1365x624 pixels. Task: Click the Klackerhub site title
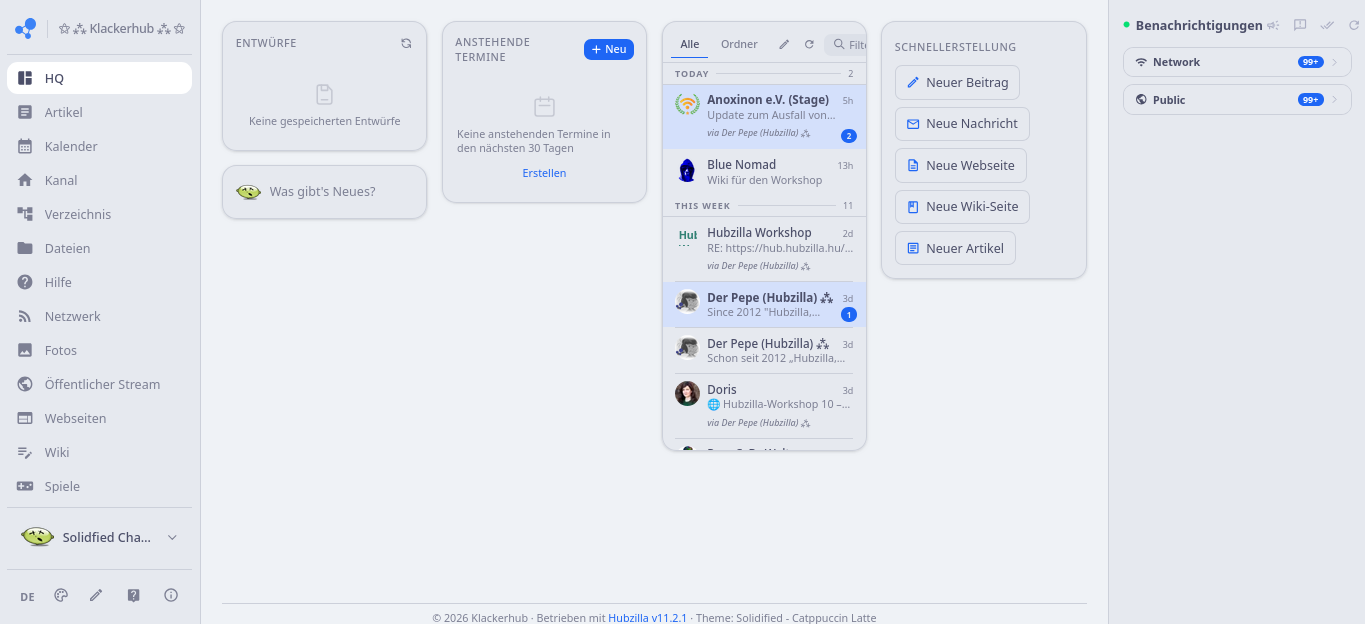[121, 29]
